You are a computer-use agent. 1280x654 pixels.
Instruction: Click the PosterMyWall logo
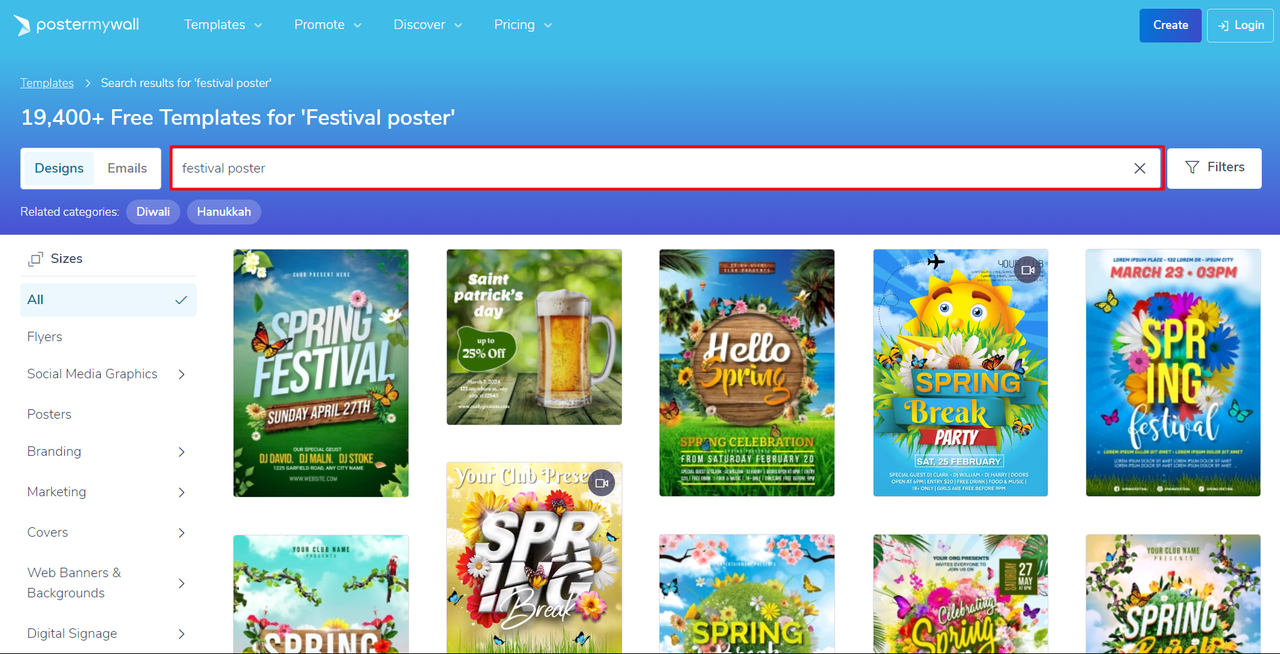tap(77, 25)
